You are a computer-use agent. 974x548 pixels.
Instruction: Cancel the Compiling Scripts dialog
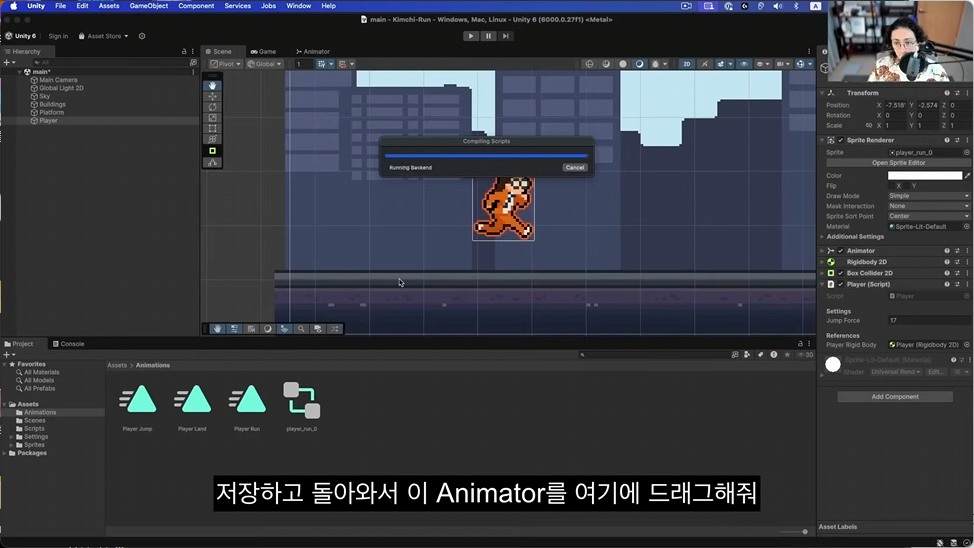coord(575,168)
